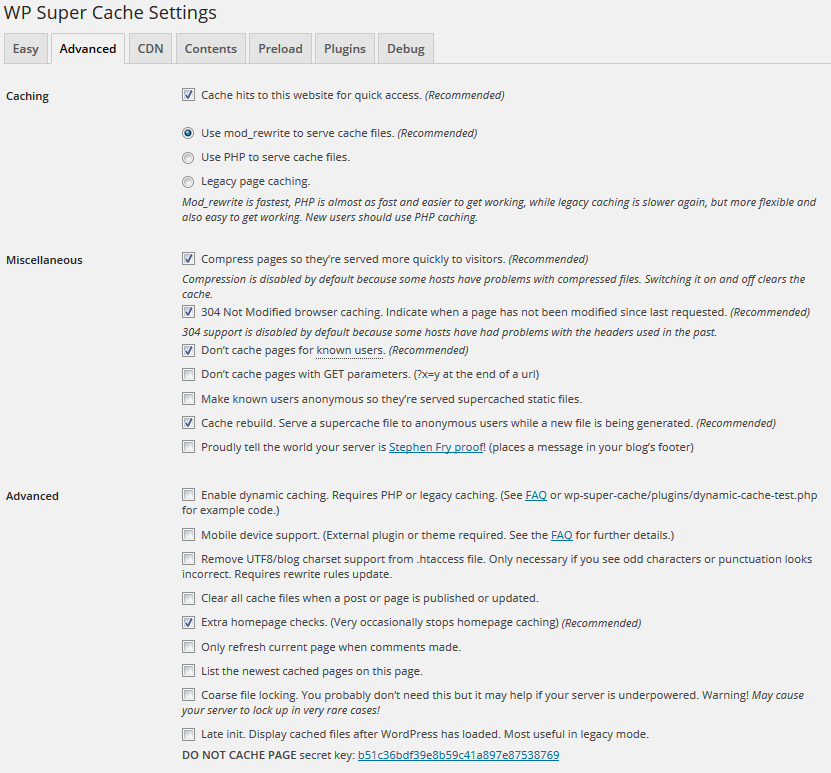
Task: Uncheck Cache hits to this website
Action: click(188, 95)
